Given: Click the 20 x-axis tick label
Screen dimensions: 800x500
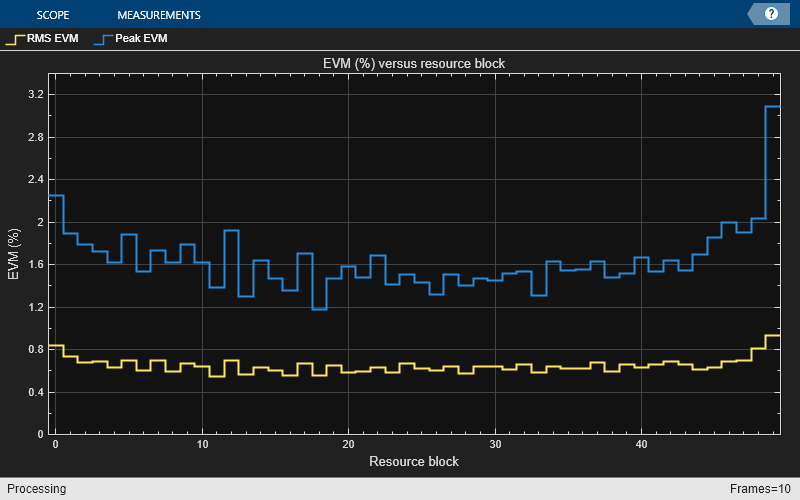Looking at the screenshot, I should (348, 444).
